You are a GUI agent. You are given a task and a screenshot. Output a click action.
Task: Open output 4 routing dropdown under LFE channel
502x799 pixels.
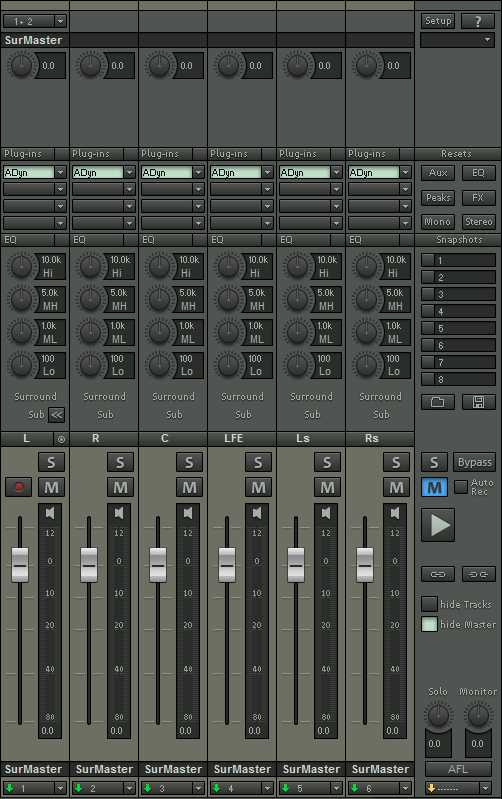[x=267, y=788]
